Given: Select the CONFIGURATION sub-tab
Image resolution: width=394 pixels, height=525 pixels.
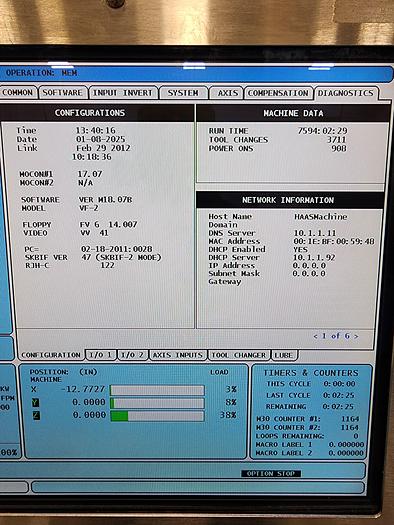Looking at the screenshot, I should click(51, 355).
